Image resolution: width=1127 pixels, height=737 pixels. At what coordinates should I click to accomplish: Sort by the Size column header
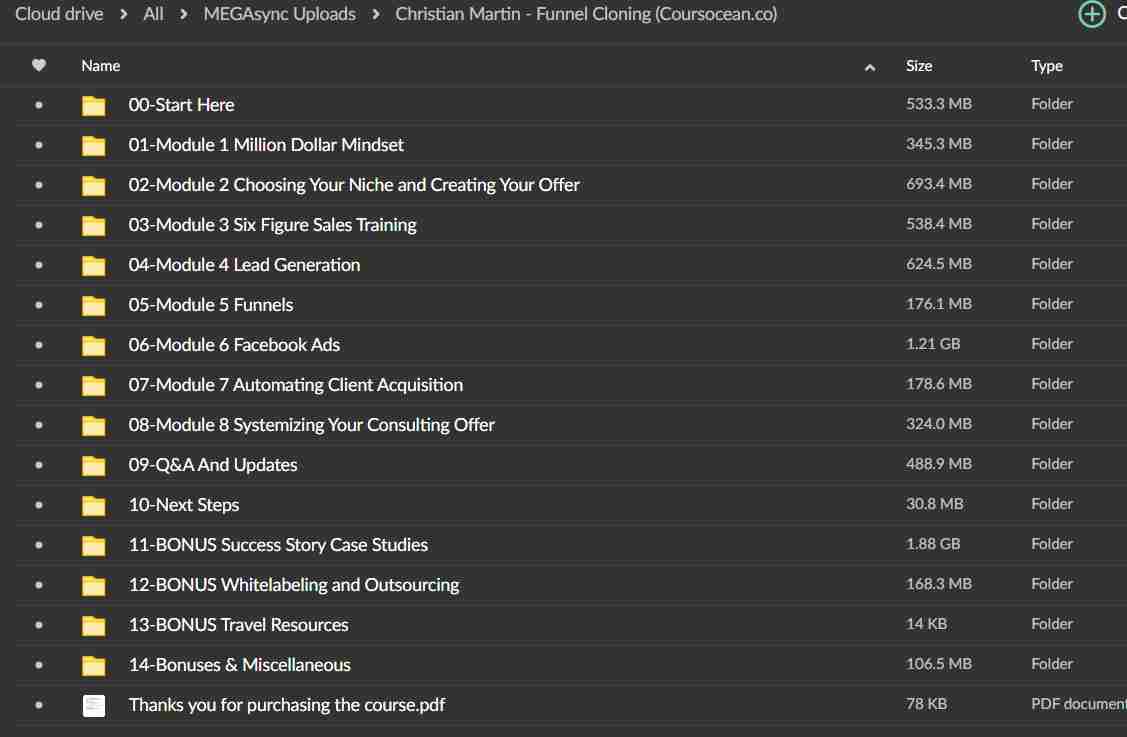tap(919, 65)
